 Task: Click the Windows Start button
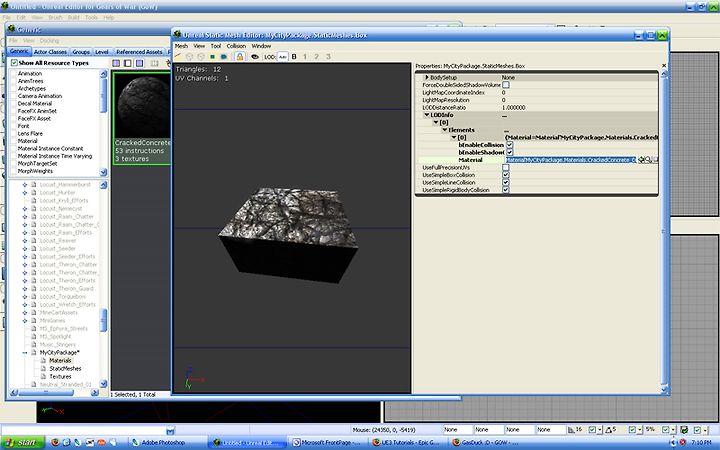pyautogui.click(x=22, y=443)
